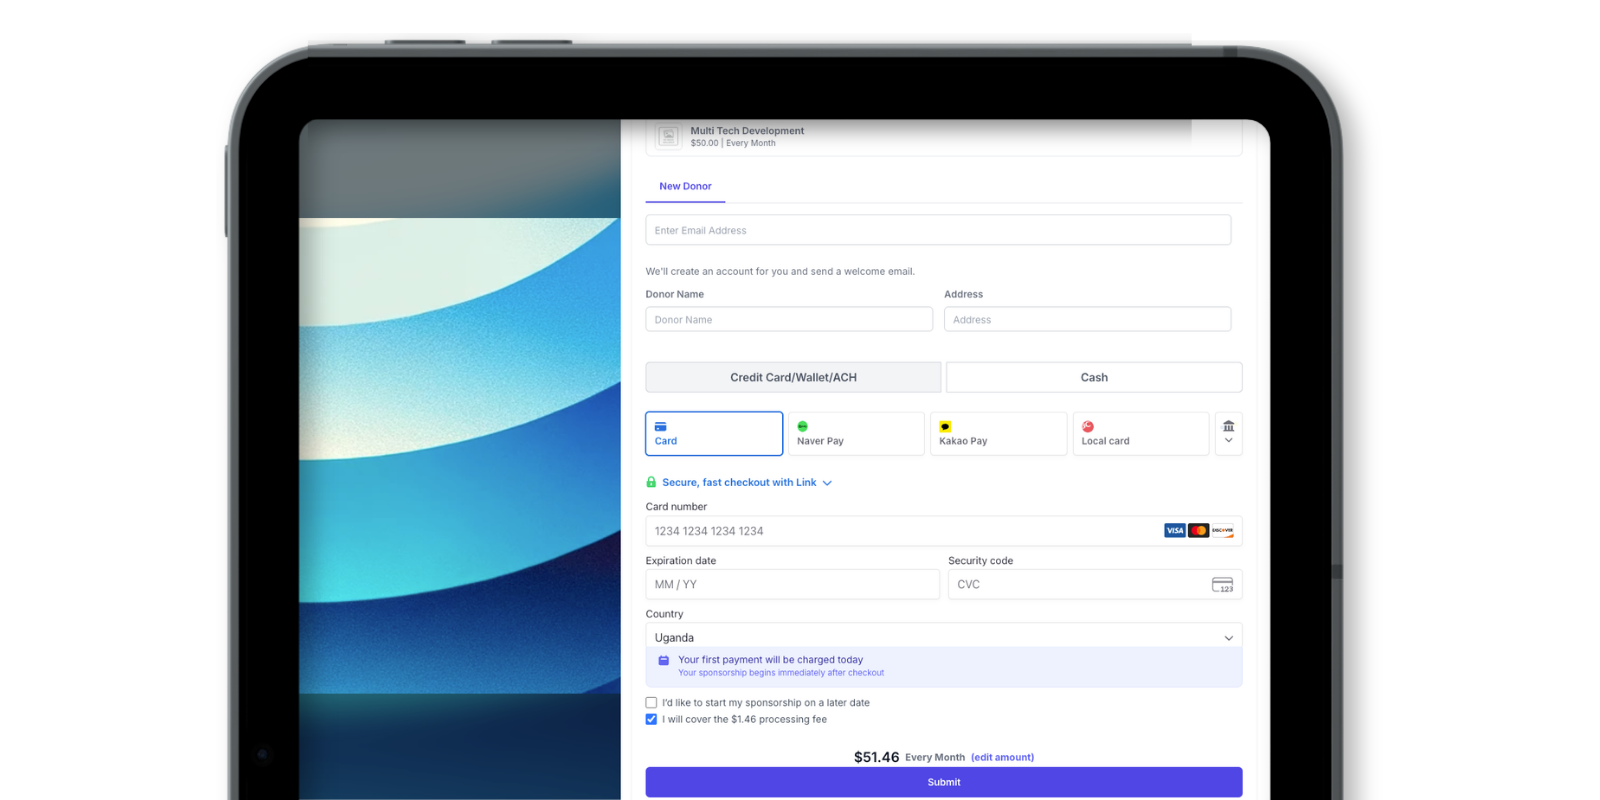
Task: Click the edit amount link
Action: click(1002, 757)
